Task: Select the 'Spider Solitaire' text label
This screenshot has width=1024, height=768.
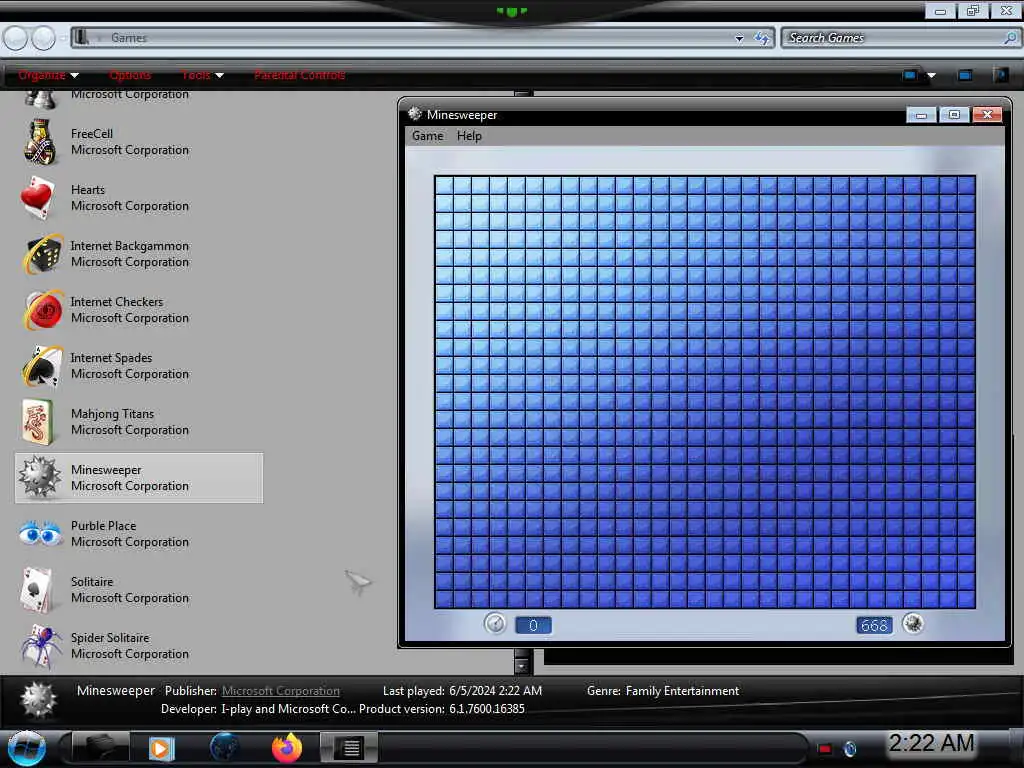Action: [x=110, y=637]
